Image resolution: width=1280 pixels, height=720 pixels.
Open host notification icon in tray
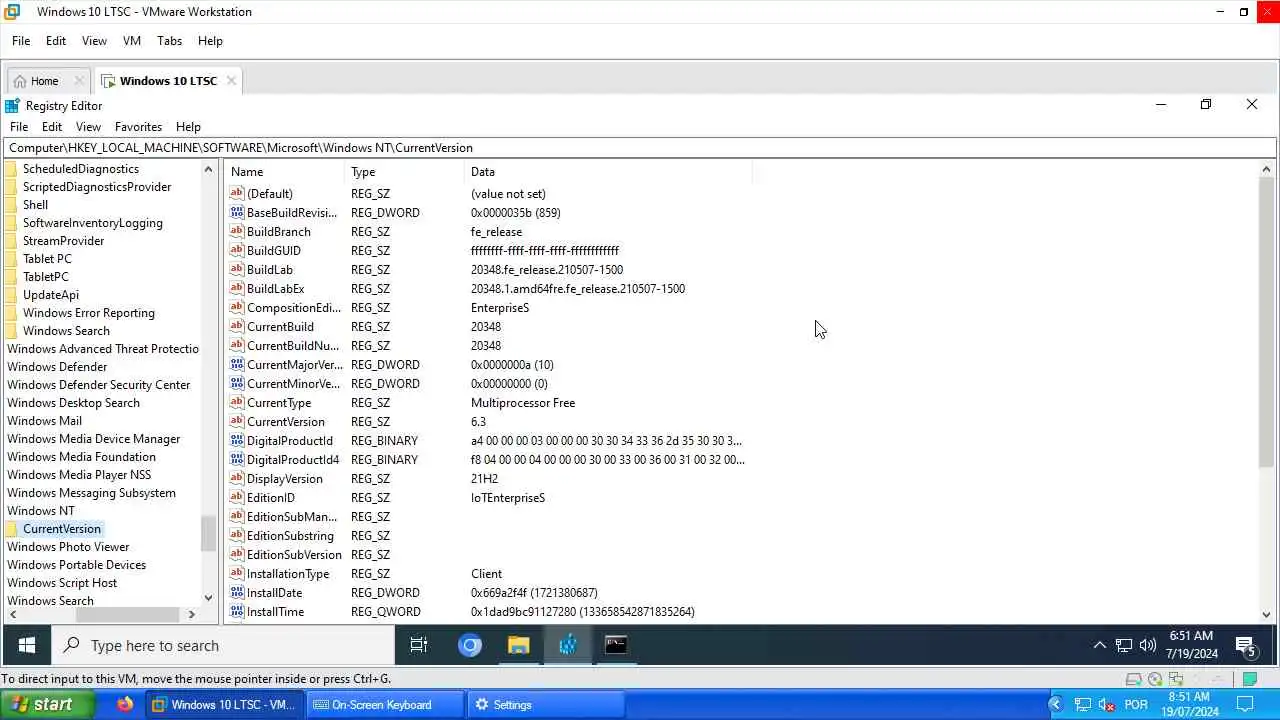tap(1246, 705)
